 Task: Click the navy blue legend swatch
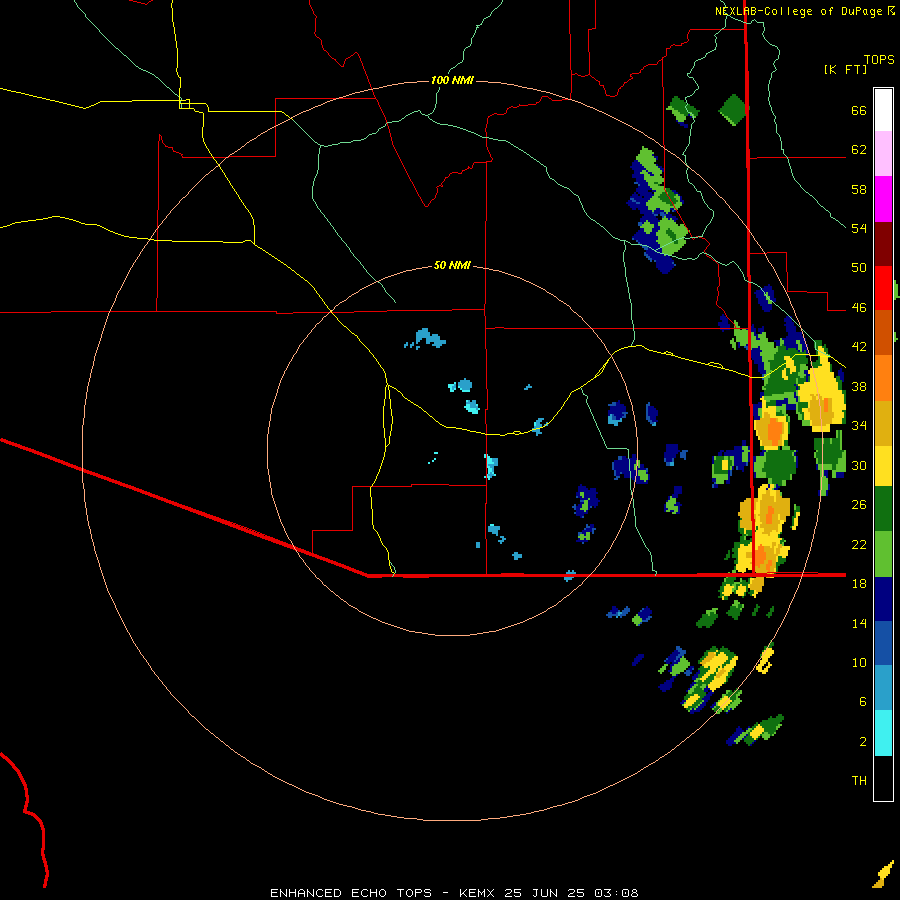point(883,599)
